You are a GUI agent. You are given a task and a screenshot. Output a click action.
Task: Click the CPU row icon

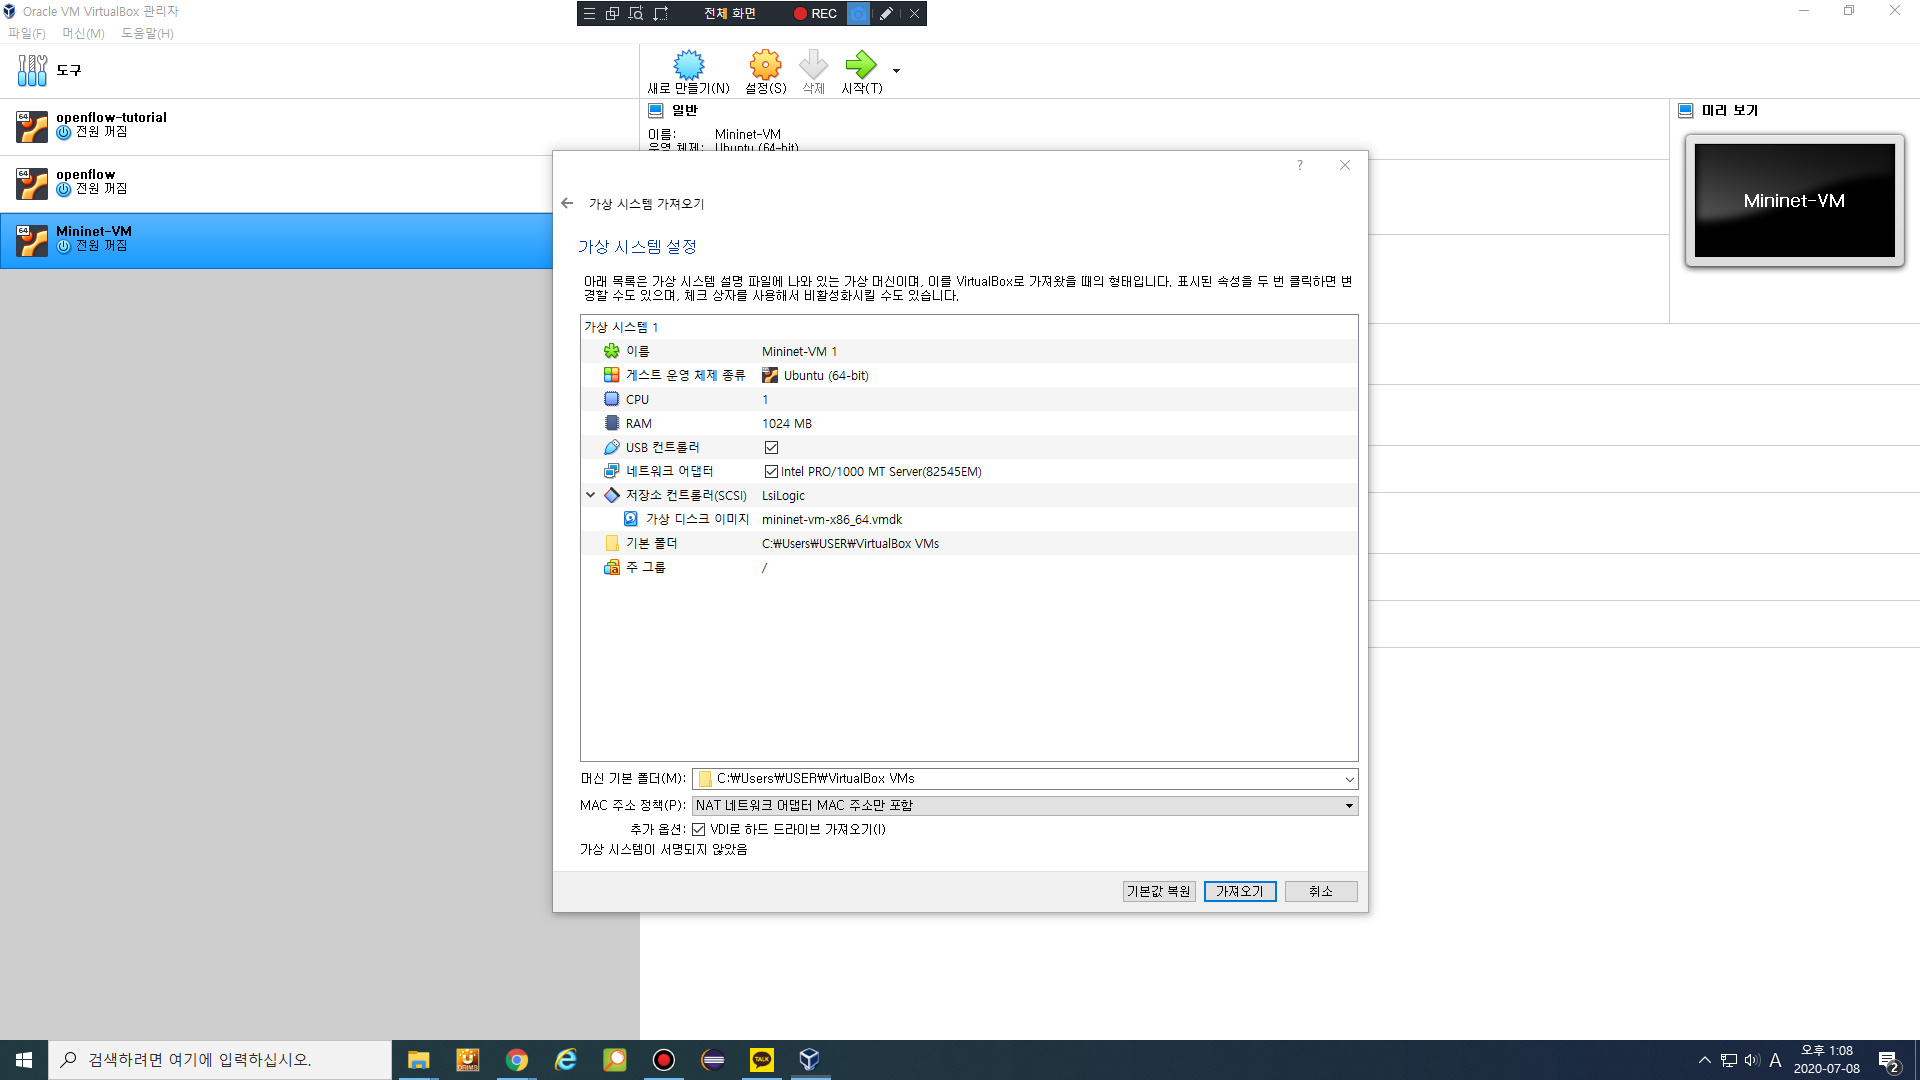611,399
